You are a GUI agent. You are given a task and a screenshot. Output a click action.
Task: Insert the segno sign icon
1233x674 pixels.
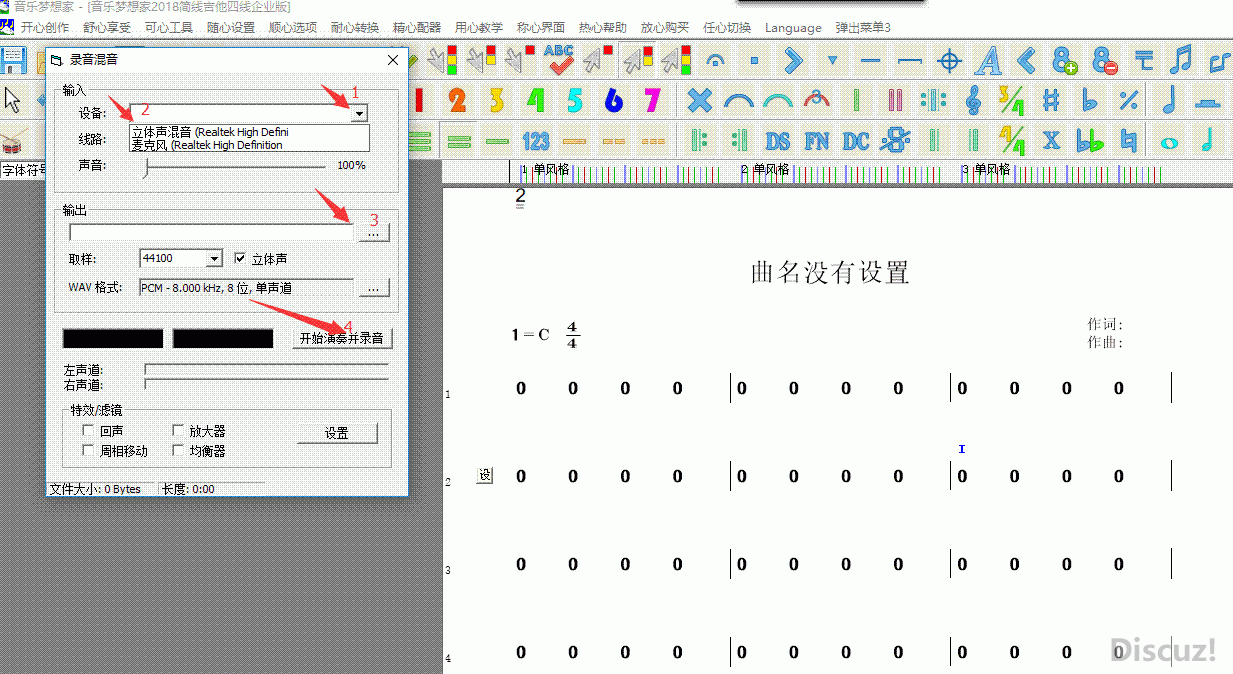click(x=895, y=141)
